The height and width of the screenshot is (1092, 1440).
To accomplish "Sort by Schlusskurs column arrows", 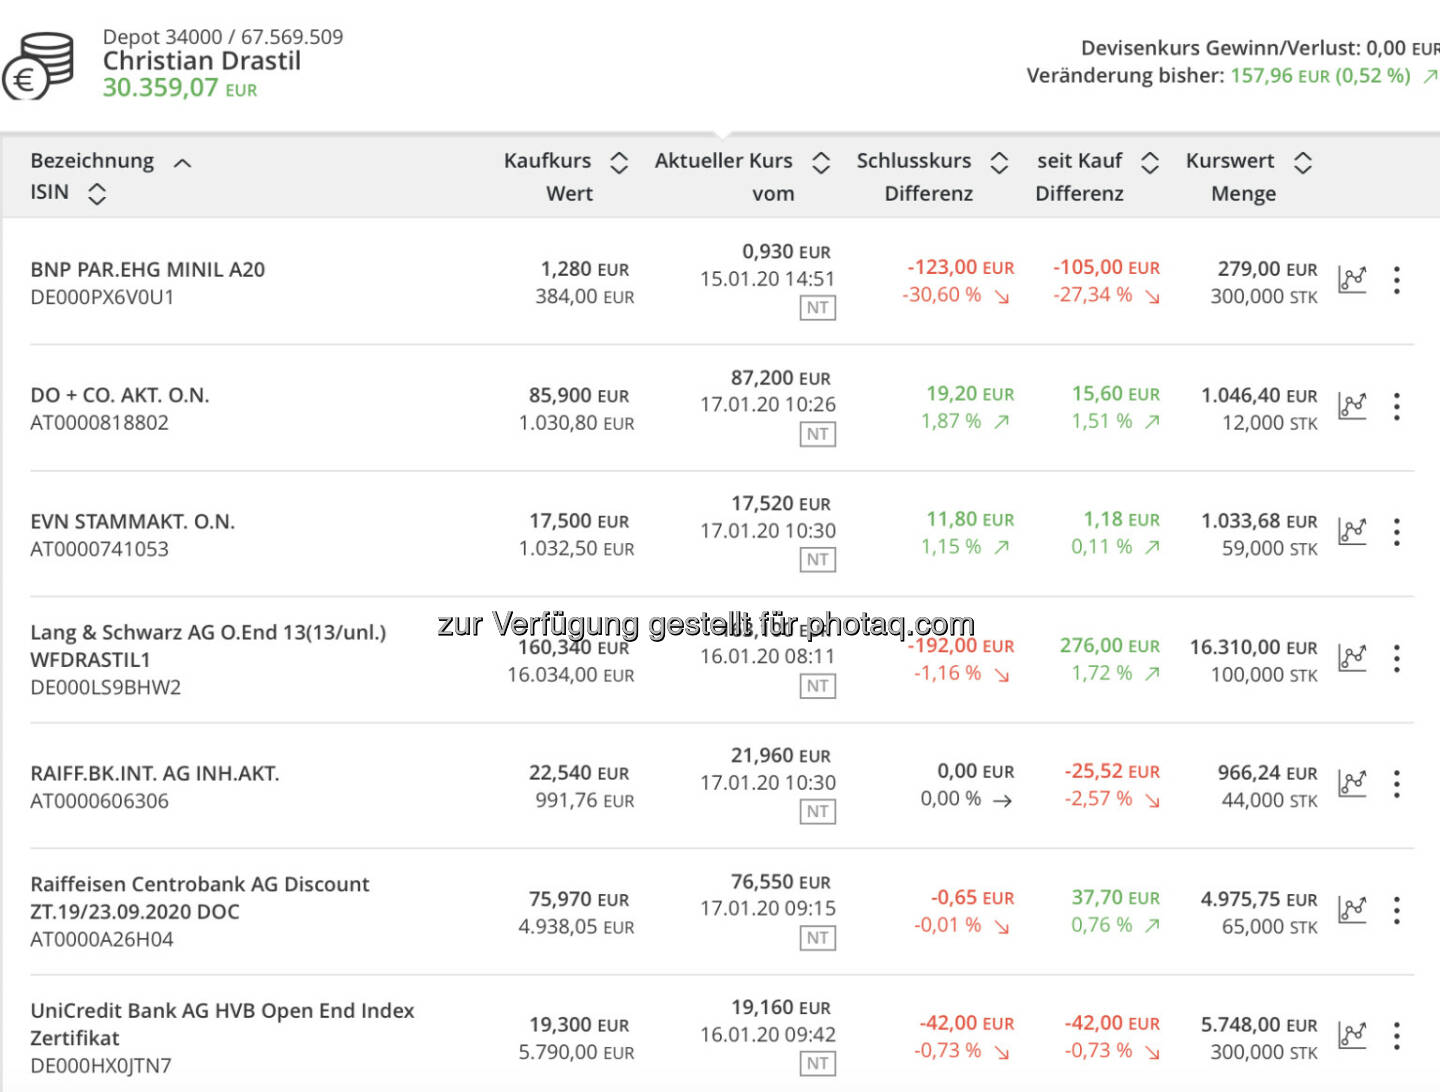I will 999,162.
